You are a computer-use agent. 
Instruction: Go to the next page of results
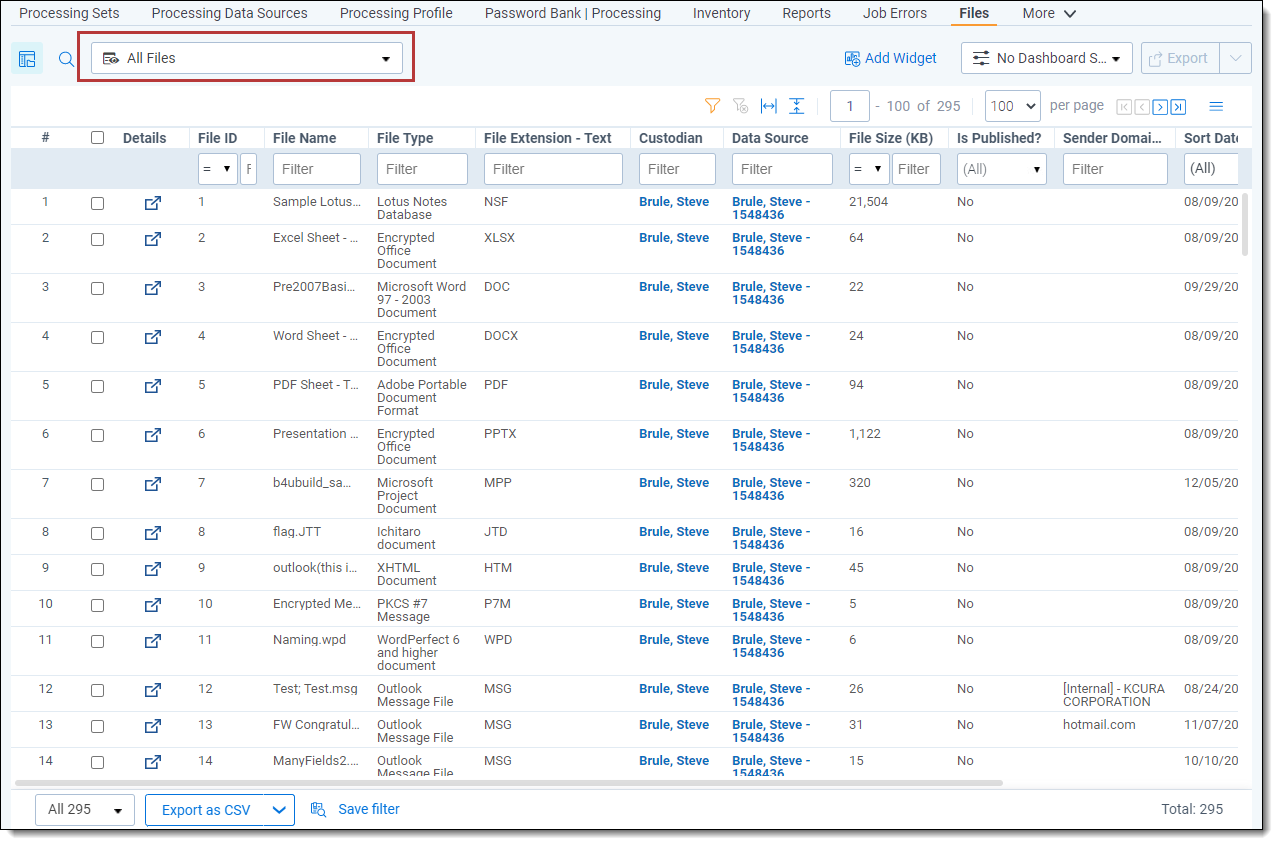pyautogui.click(x=1160, y=107)
